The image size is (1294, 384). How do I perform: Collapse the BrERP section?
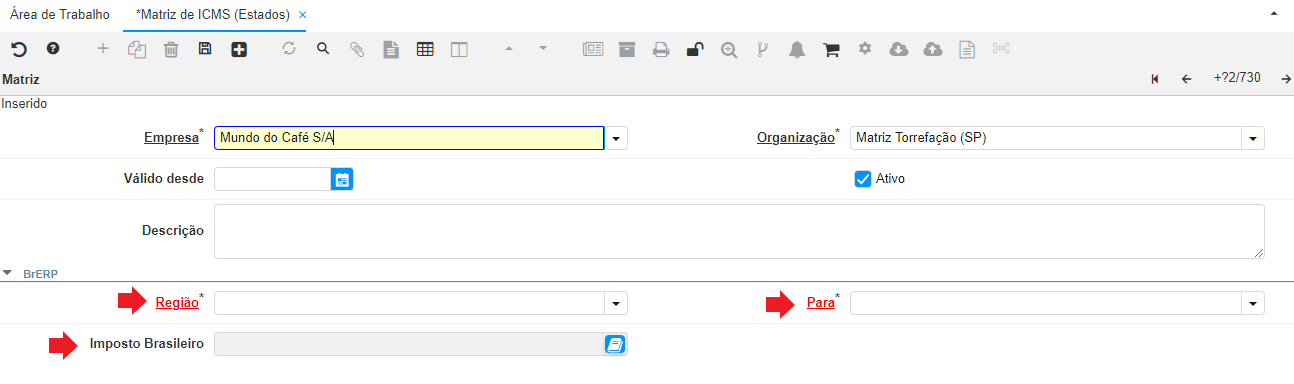(x=8, y=272)
